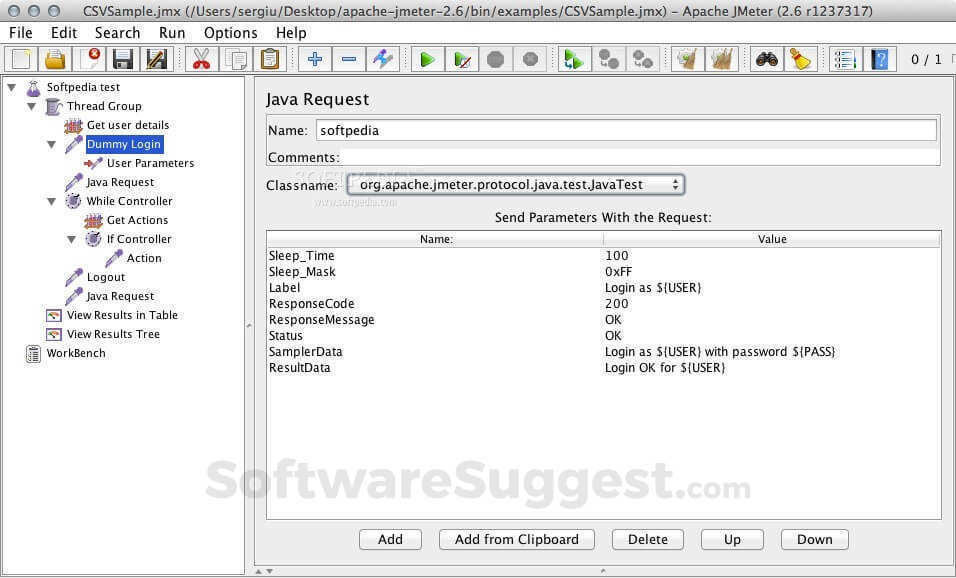Screen dimensions: 956x578
Task: Collapse the While Controller branch
Action: (x=51, y=201)
